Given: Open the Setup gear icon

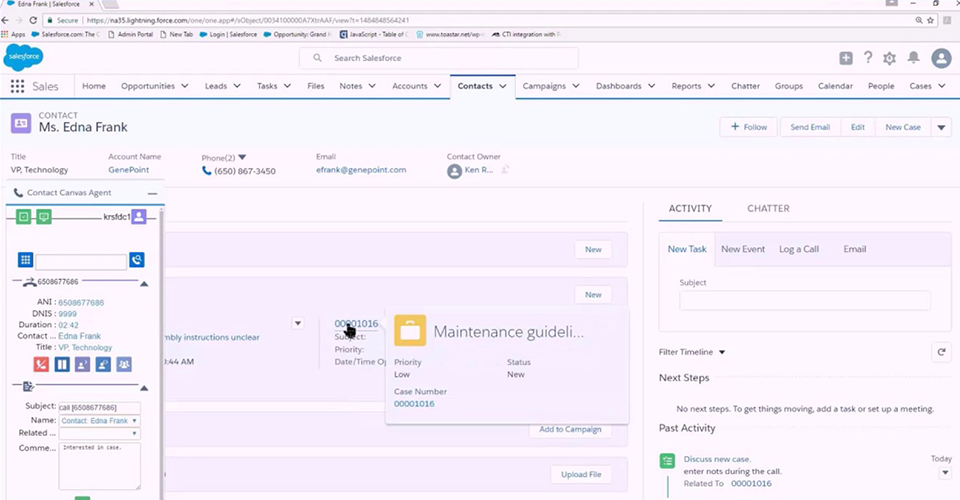Looking at the screenshot, I should [890, 58].
